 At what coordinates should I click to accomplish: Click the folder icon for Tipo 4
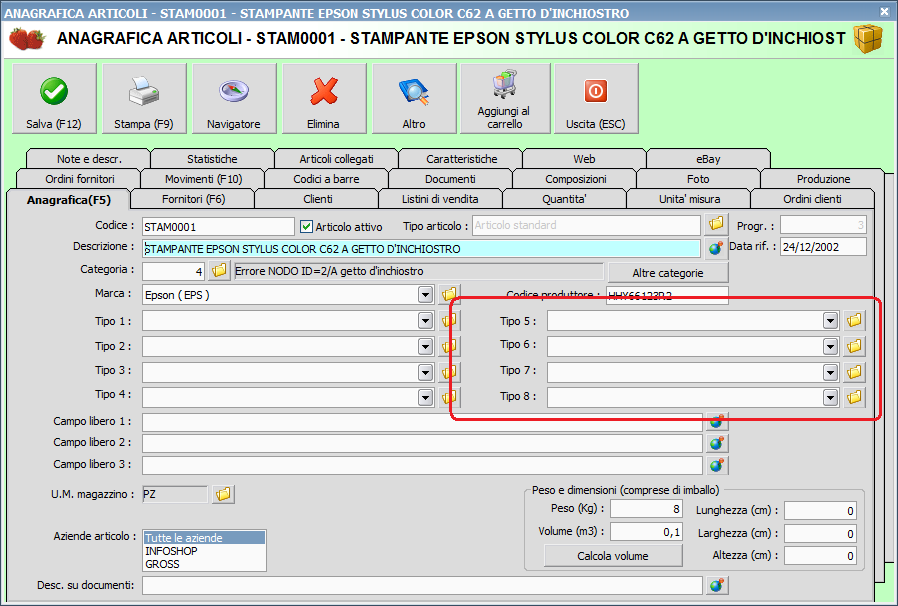(448, 396)
